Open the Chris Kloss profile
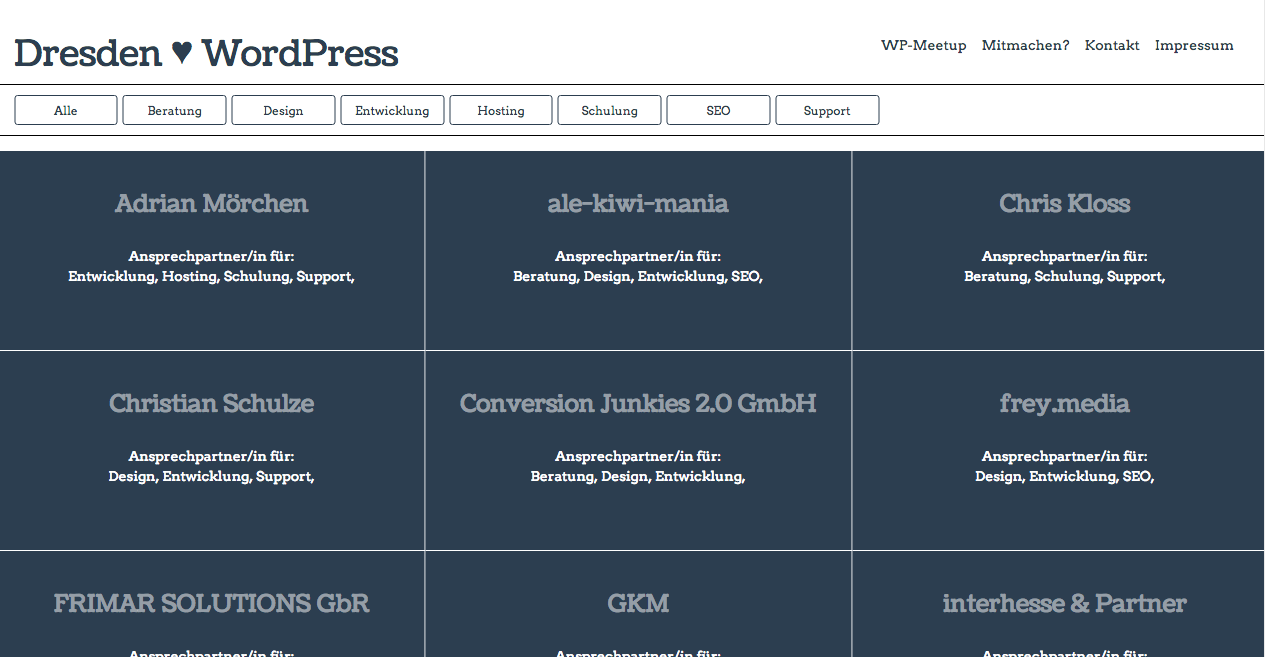Screen dimensions: 1265x657 [x=1064, y=203]
